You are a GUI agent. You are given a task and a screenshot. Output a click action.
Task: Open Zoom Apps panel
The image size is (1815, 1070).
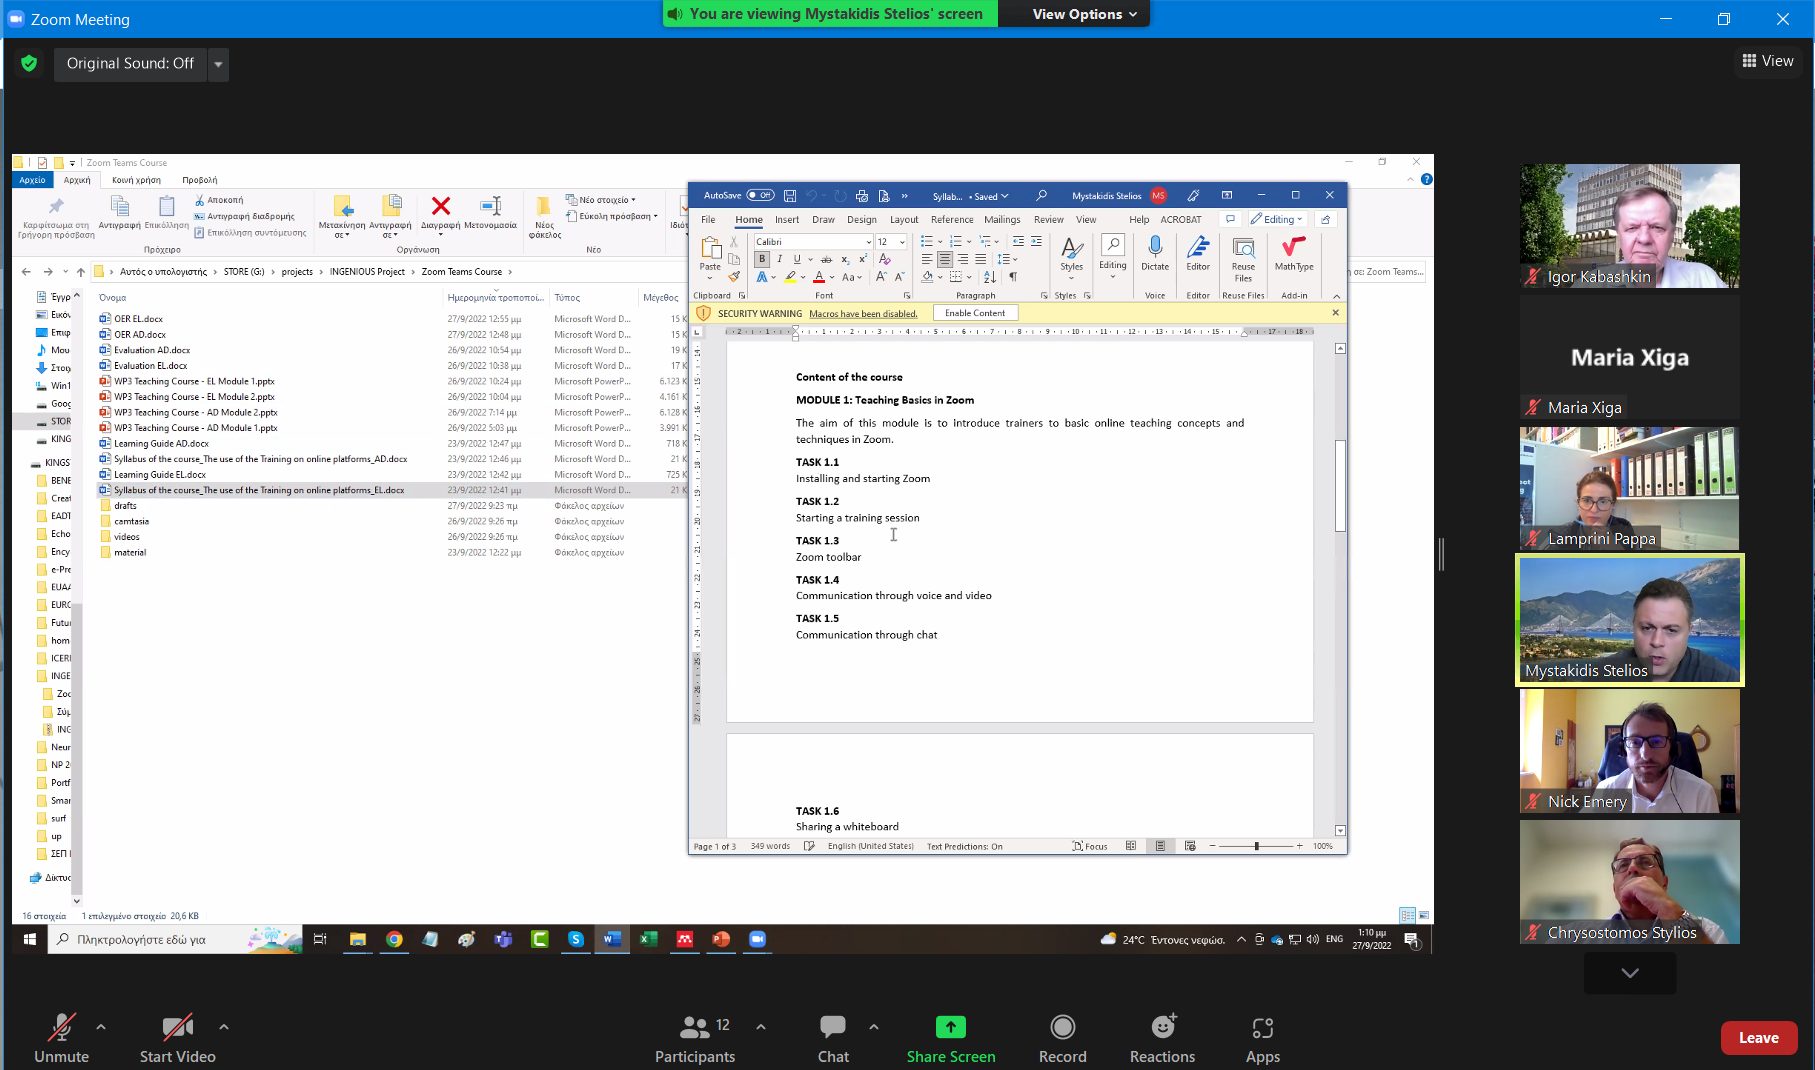point(1262,1039)
